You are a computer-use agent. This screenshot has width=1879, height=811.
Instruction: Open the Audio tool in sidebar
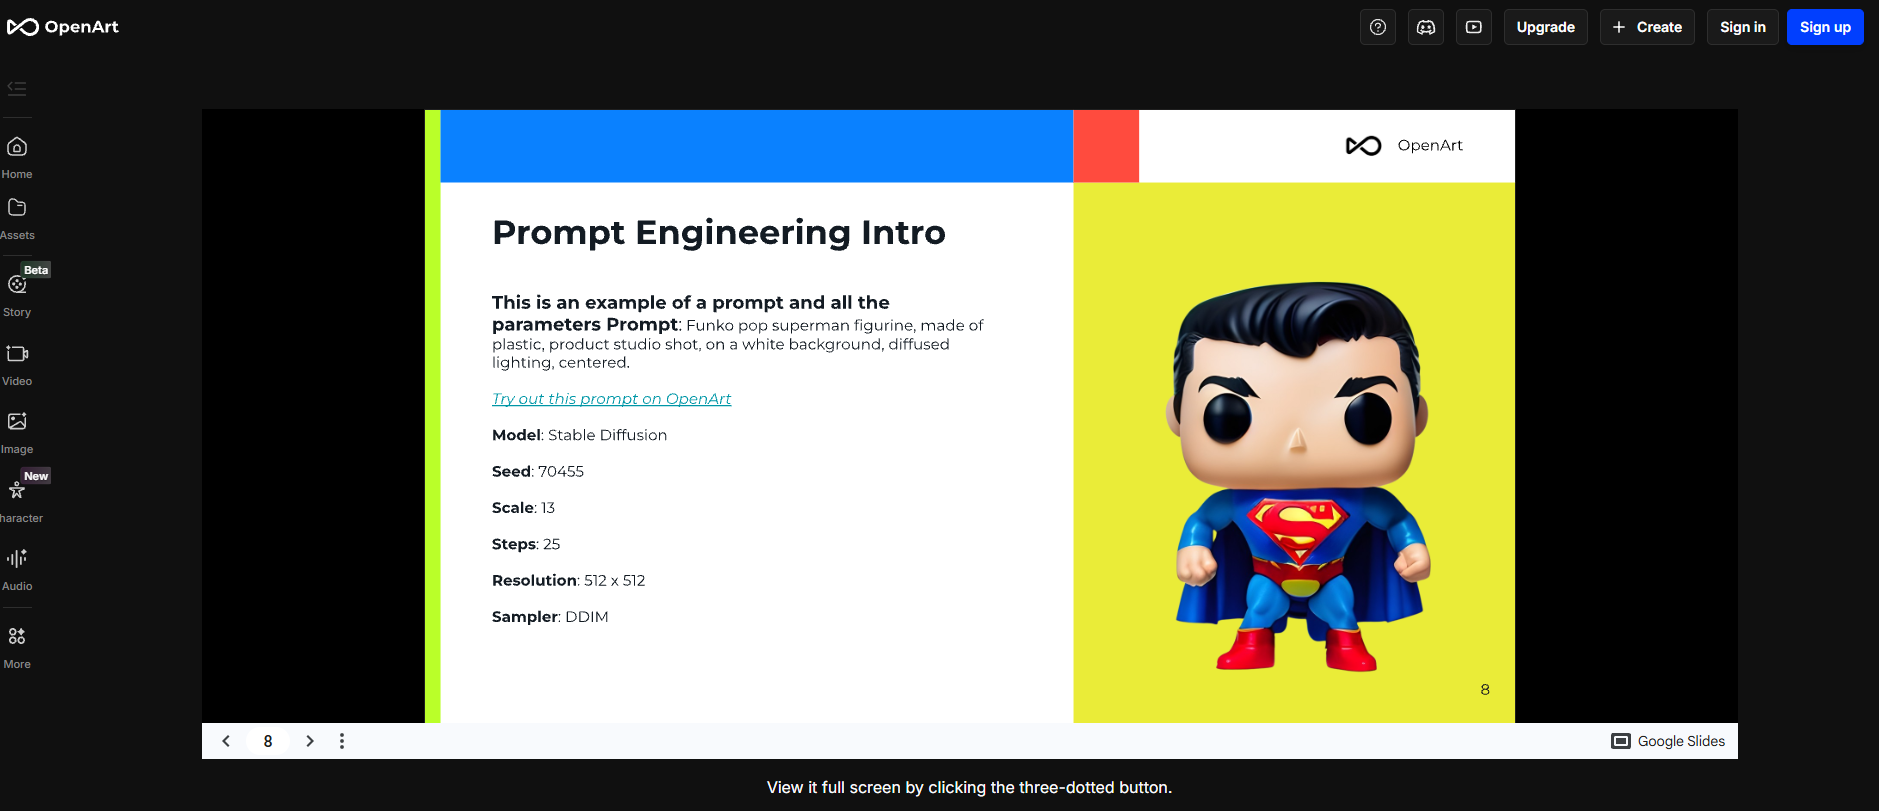(x=17, y=570)
